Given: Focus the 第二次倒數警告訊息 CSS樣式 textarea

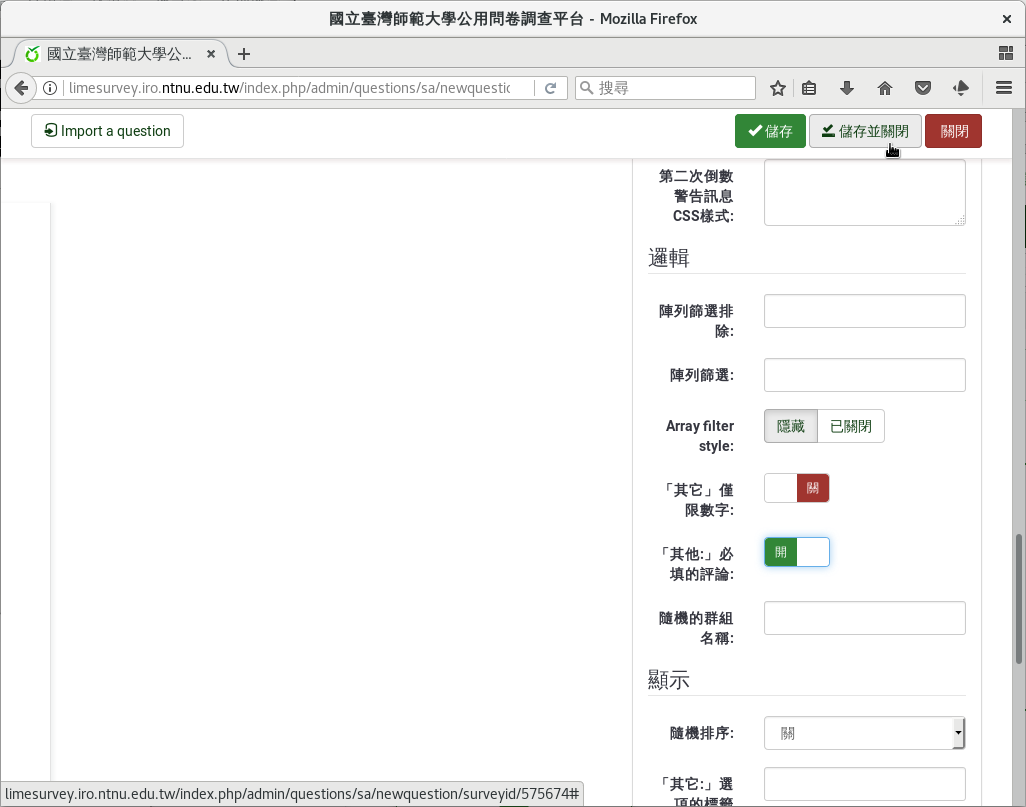Looking at the screenshot, I should tap(864, 192).
